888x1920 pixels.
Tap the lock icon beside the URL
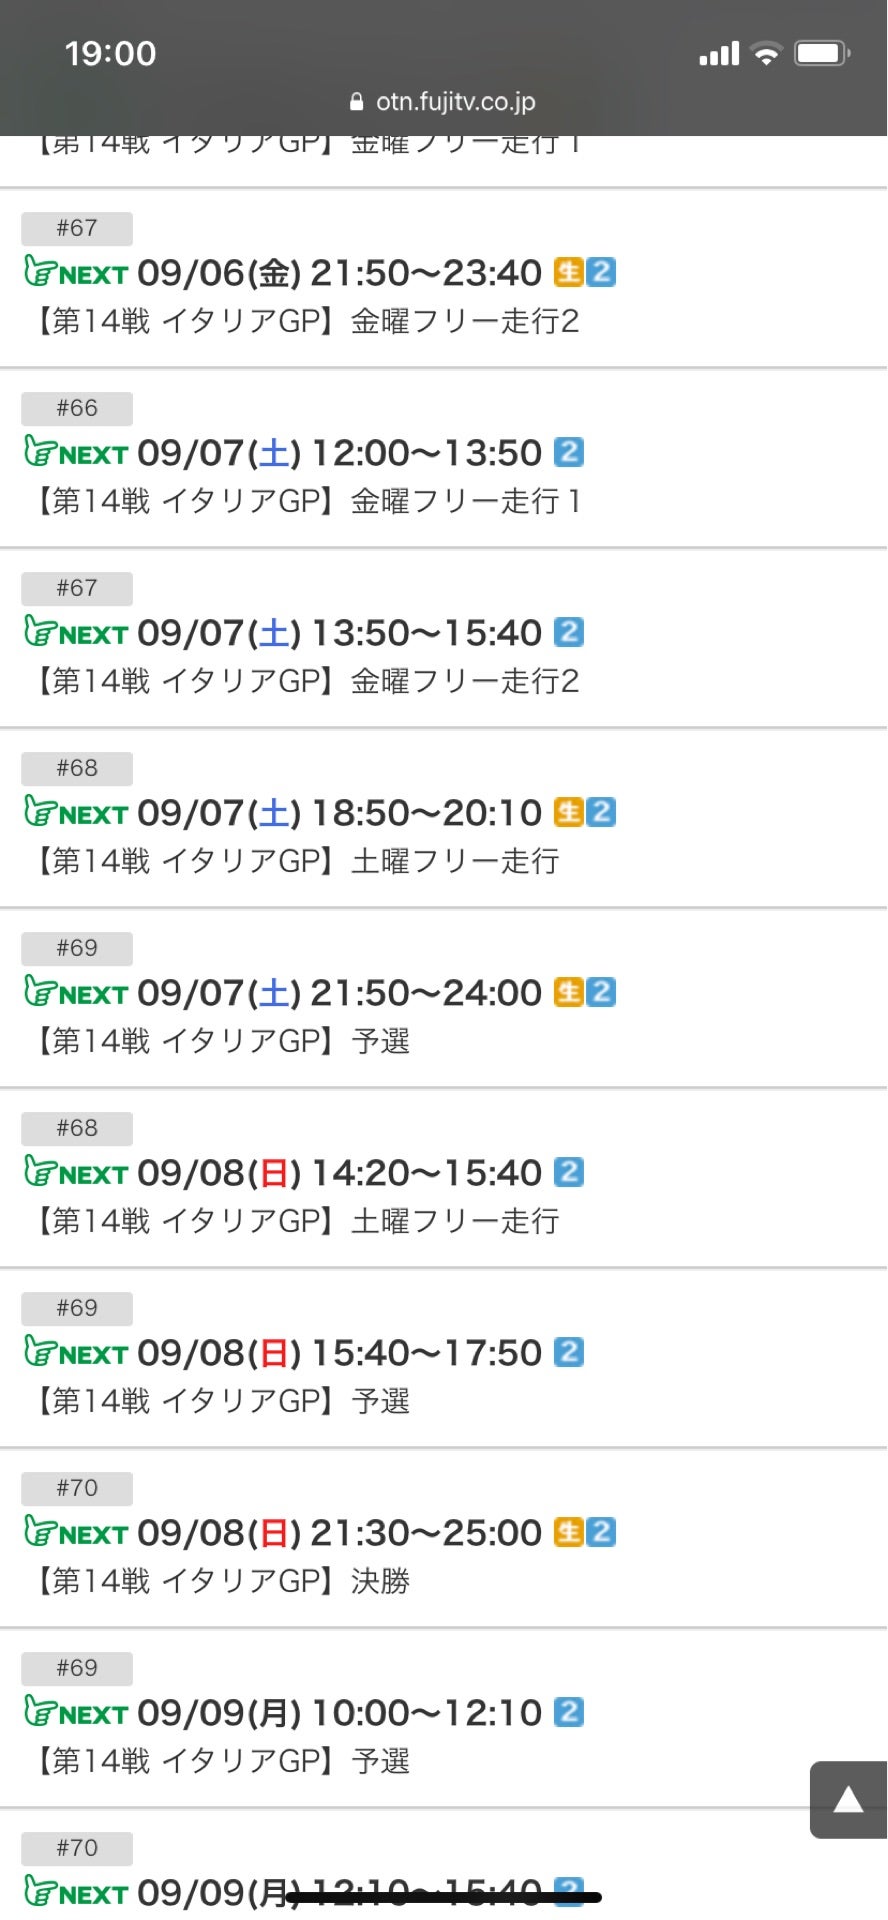[357, 102]
